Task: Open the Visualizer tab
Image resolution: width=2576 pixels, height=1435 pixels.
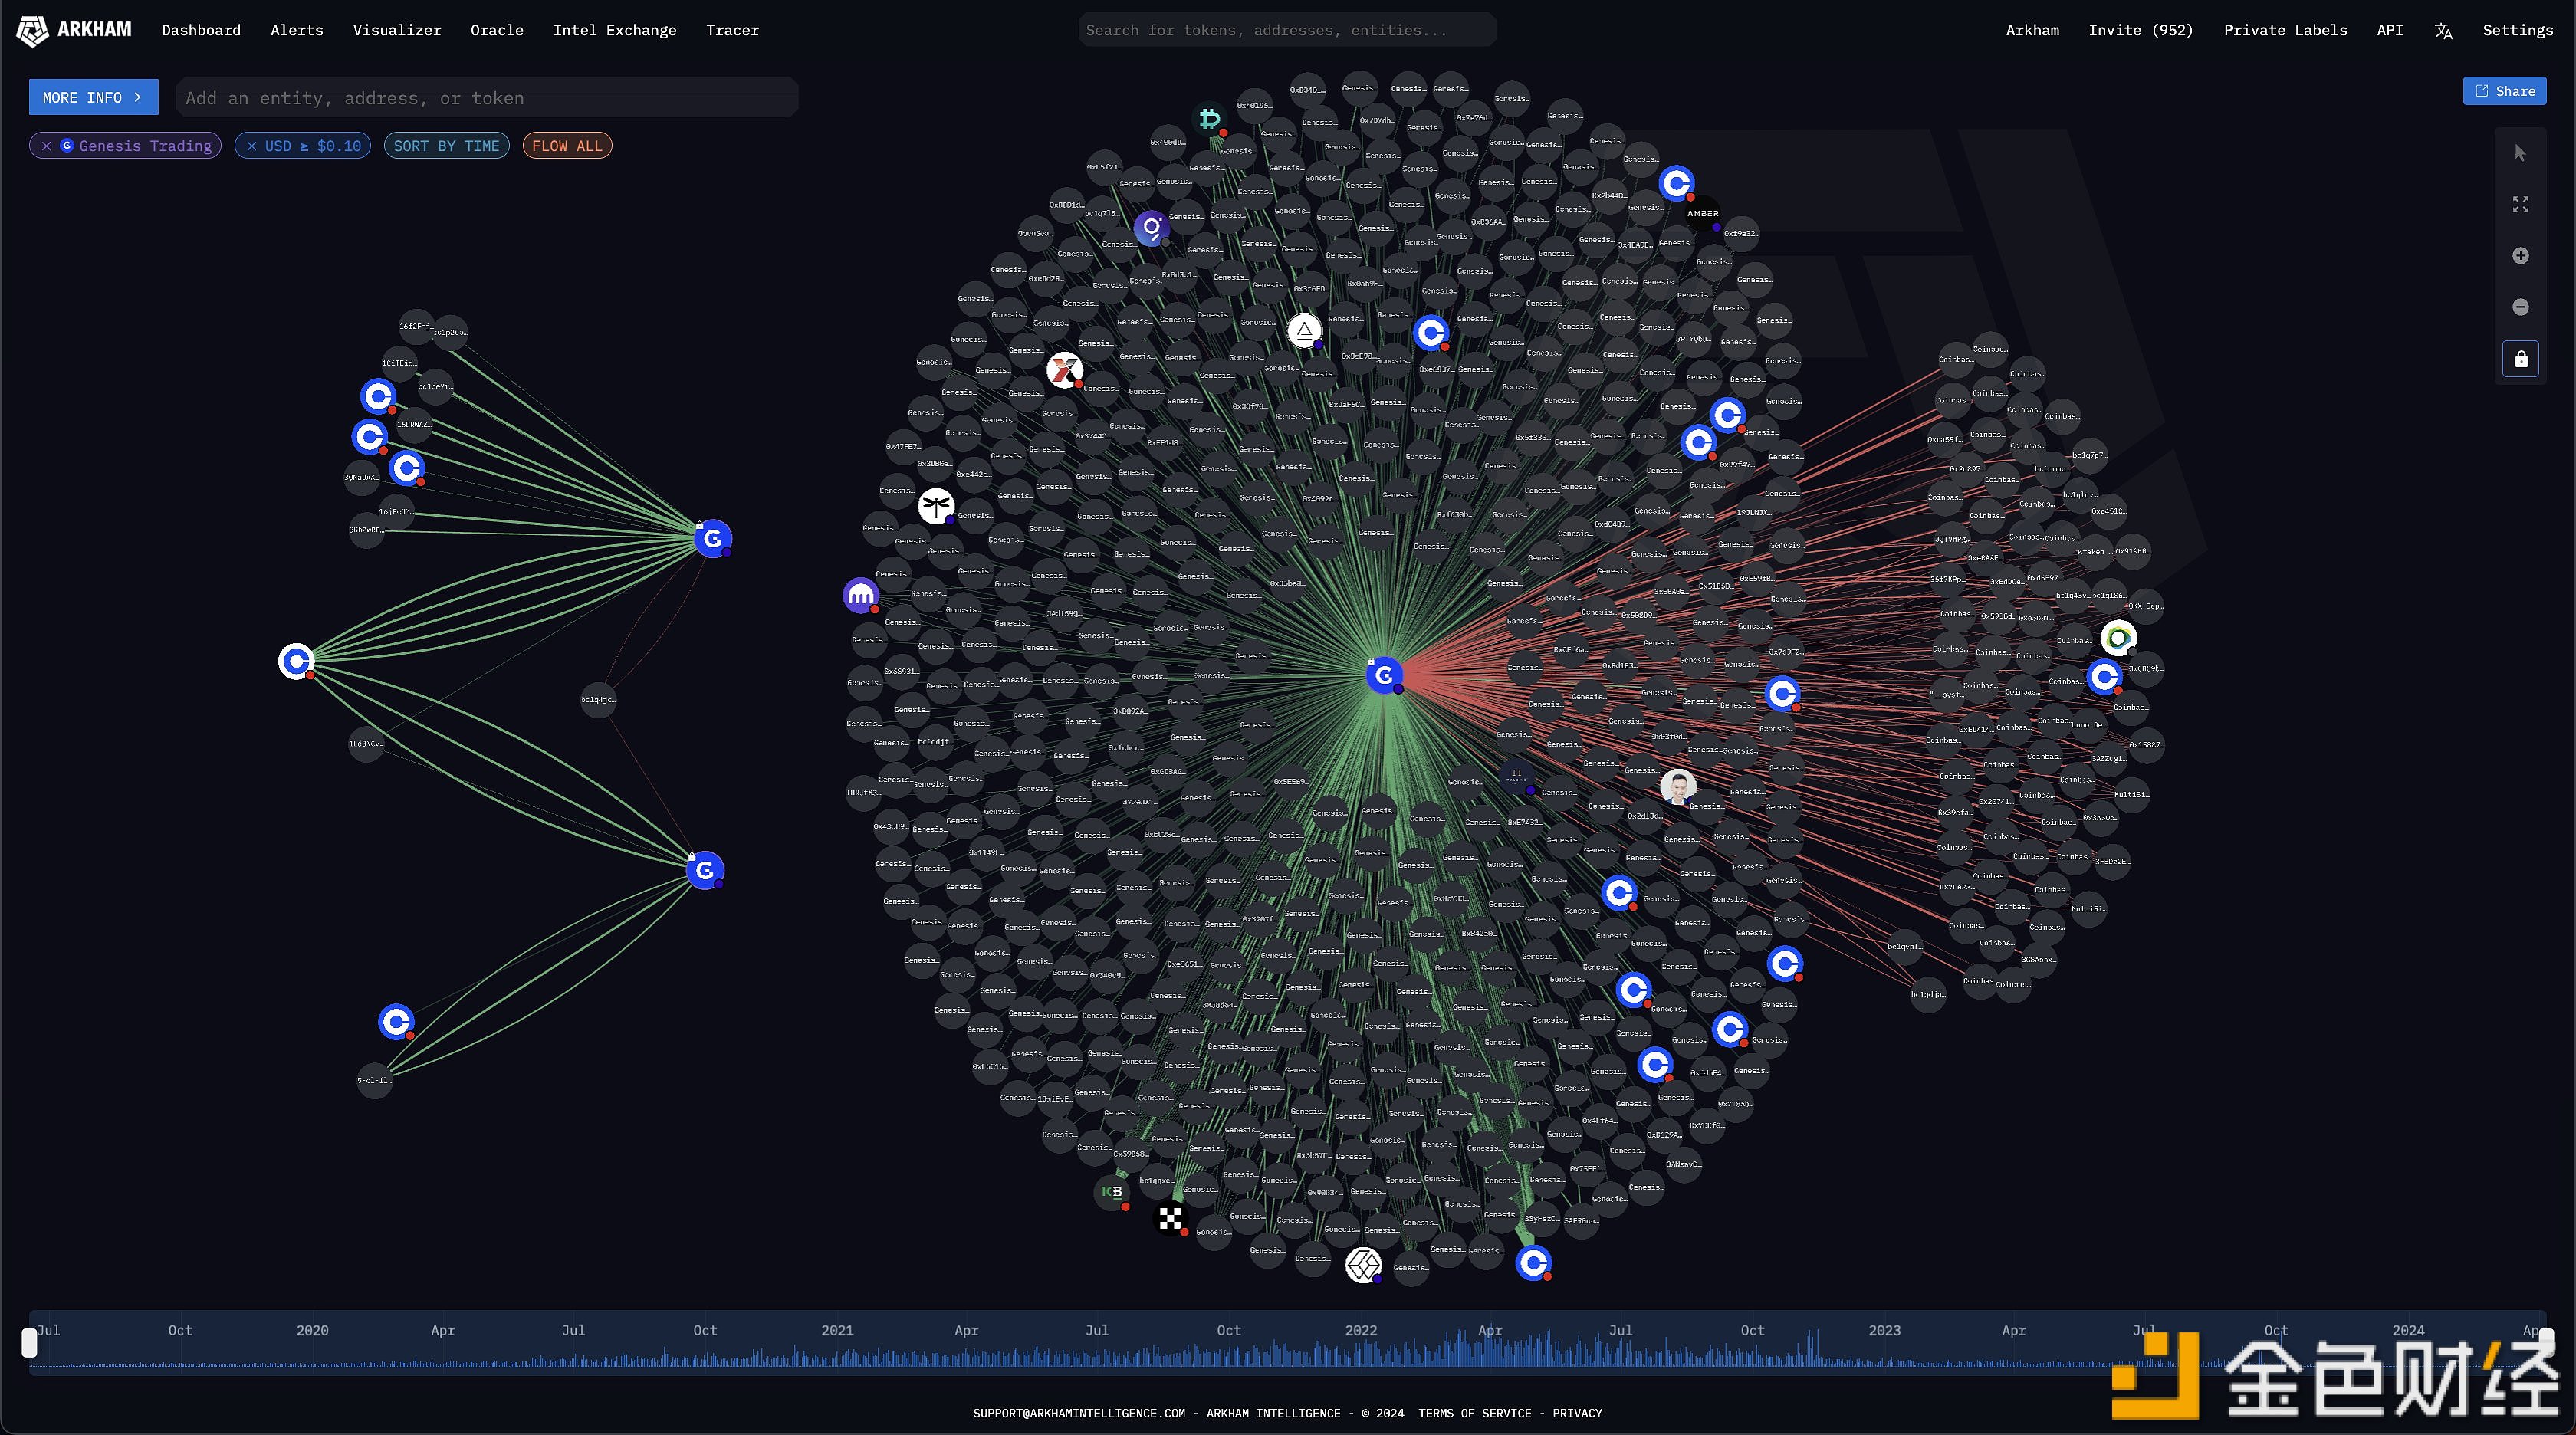Action: (396, 30)
